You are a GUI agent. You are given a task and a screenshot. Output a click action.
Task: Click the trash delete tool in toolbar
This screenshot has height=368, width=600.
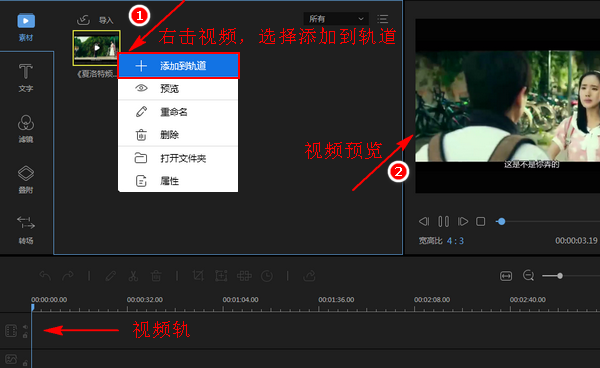[x=156, y=276]
